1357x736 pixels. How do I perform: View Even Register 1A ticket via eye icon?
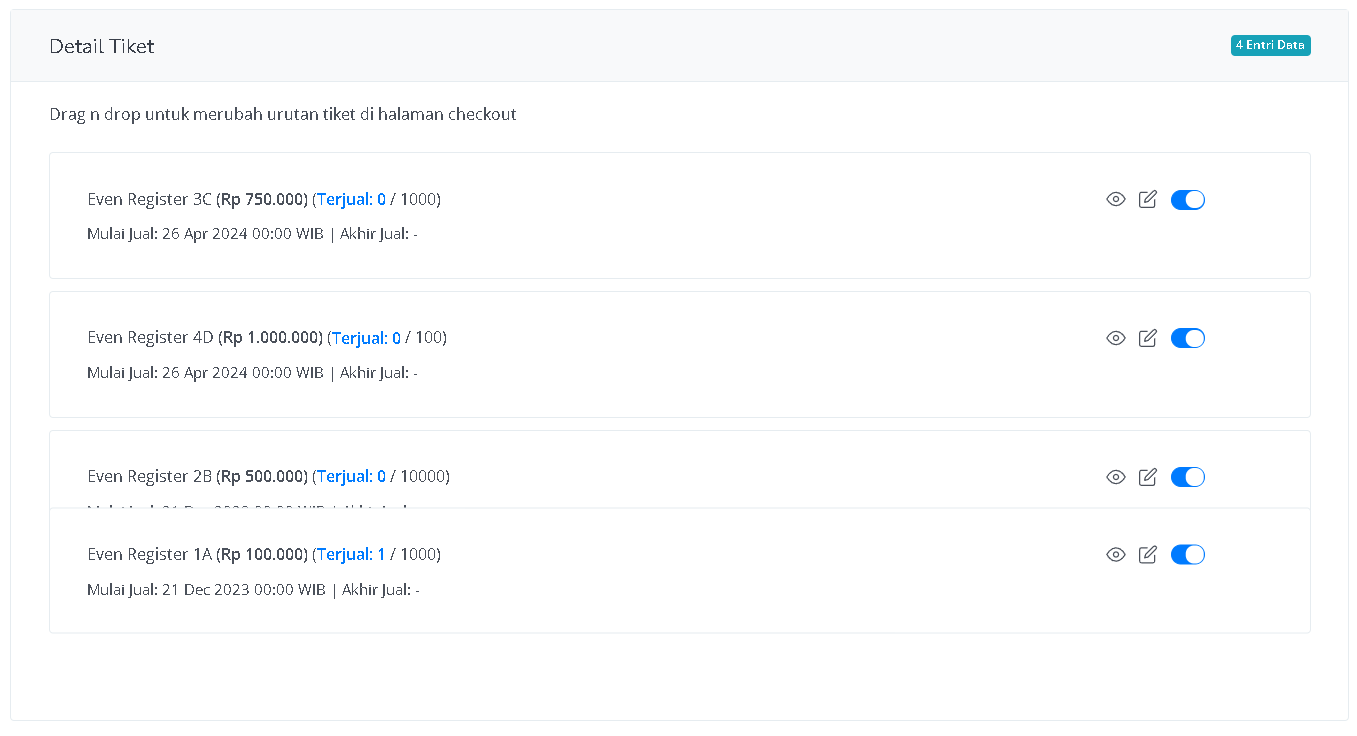(1116, 555)
